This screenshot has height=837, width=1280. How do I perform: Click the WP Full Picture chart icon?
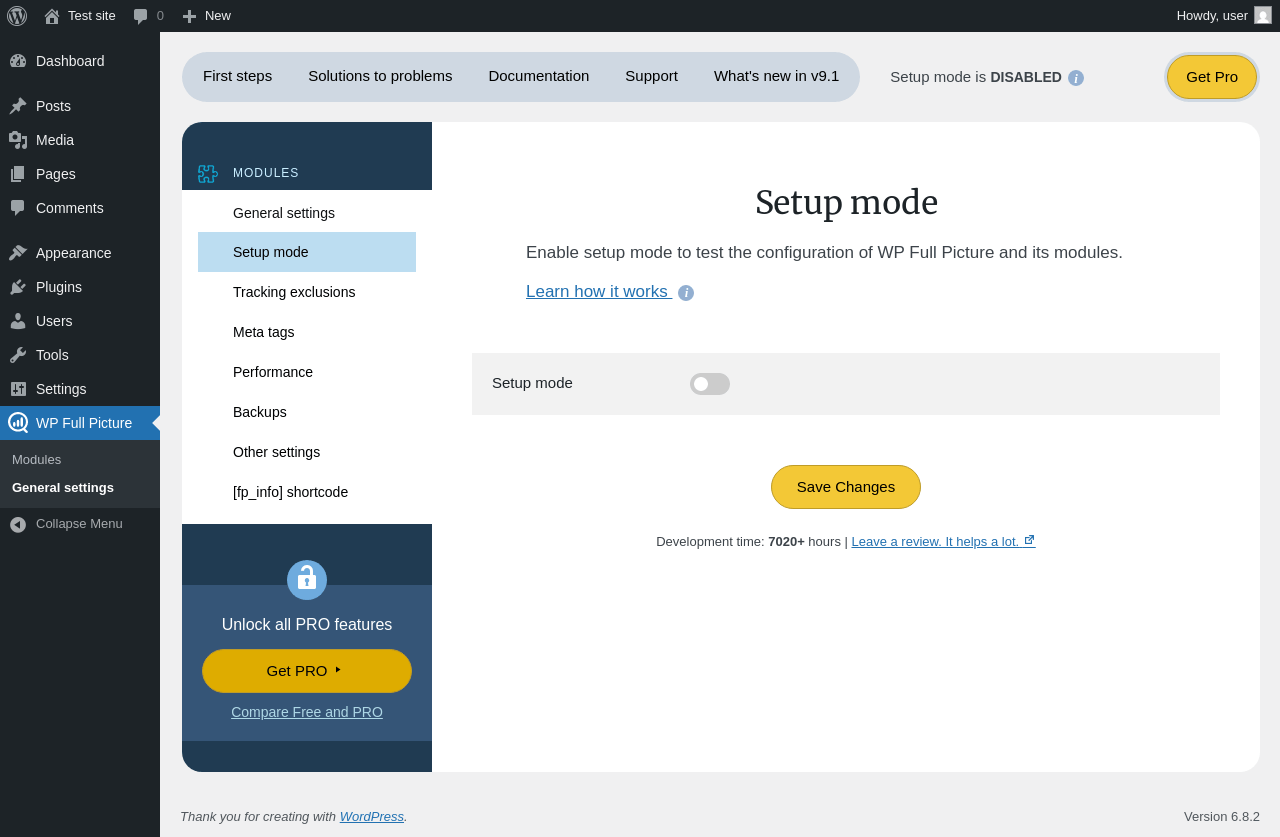point(18,423)
